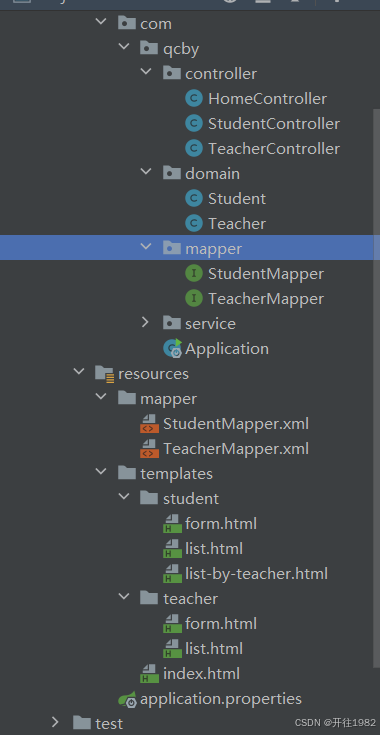Select StudentController in the tree

[x=274, y=124]
